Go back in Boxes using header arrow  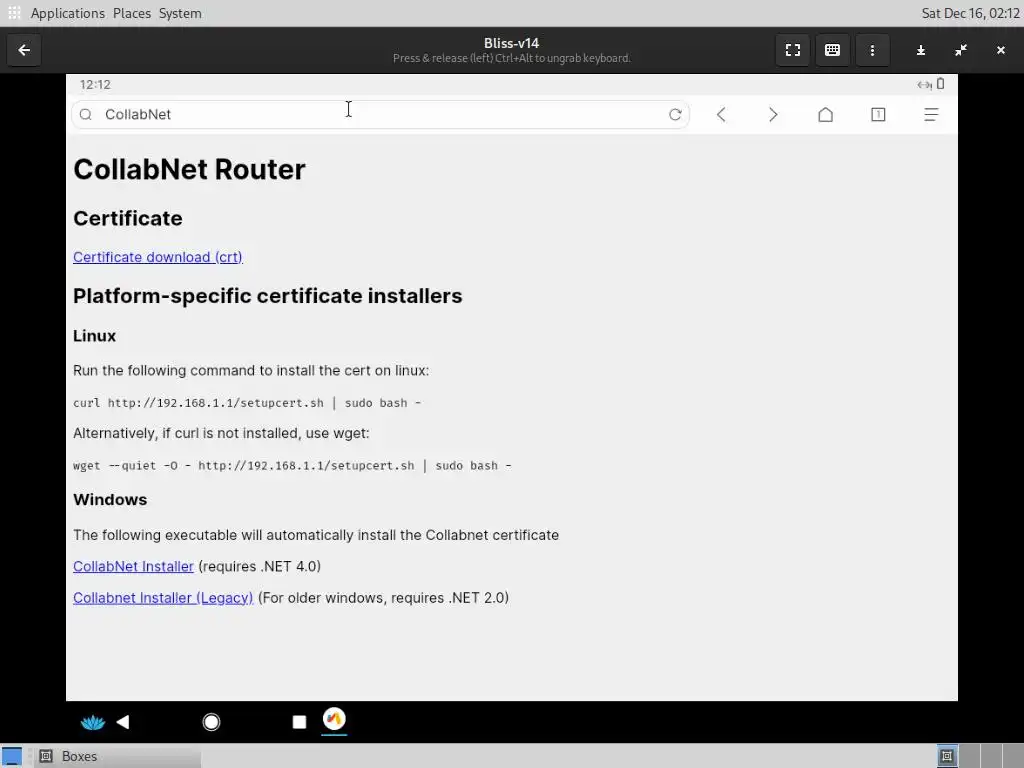pos(24,50)
